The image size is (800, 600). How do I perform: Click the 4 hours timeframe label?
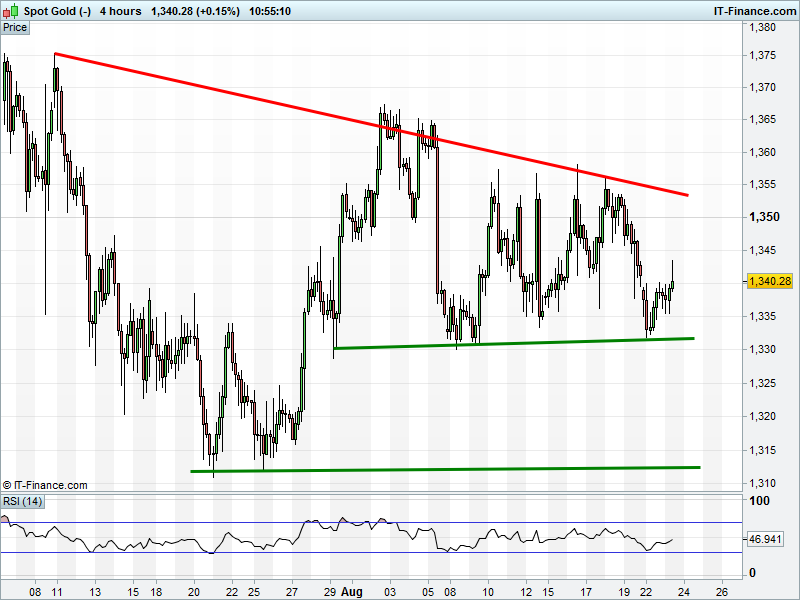pyautogui.click(x=120, y=11)
